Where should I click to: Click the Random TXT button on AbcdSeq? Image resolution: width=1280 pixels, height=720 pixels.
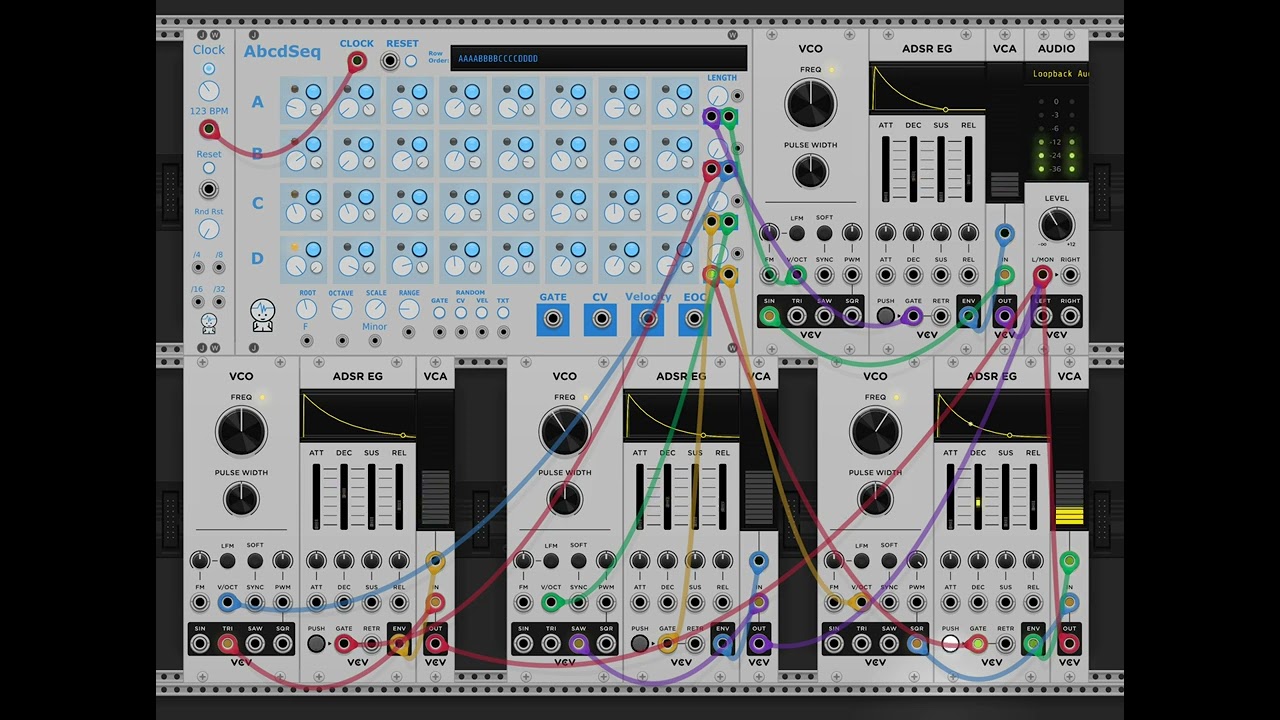(x=503, y=313)
